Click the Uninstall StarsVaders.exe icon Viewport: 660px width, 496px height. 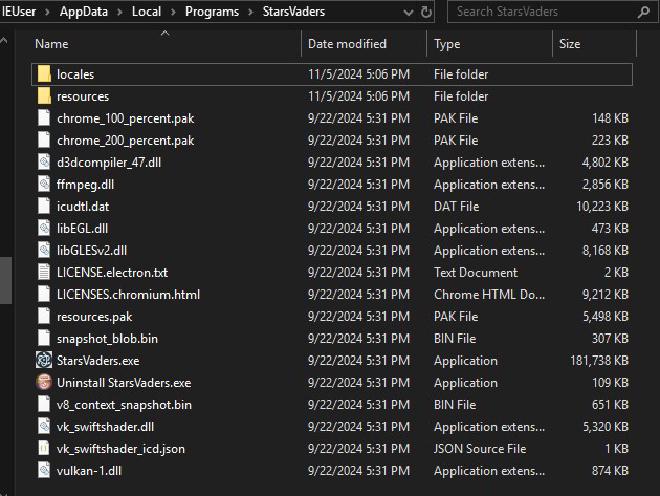coord(44,382)
